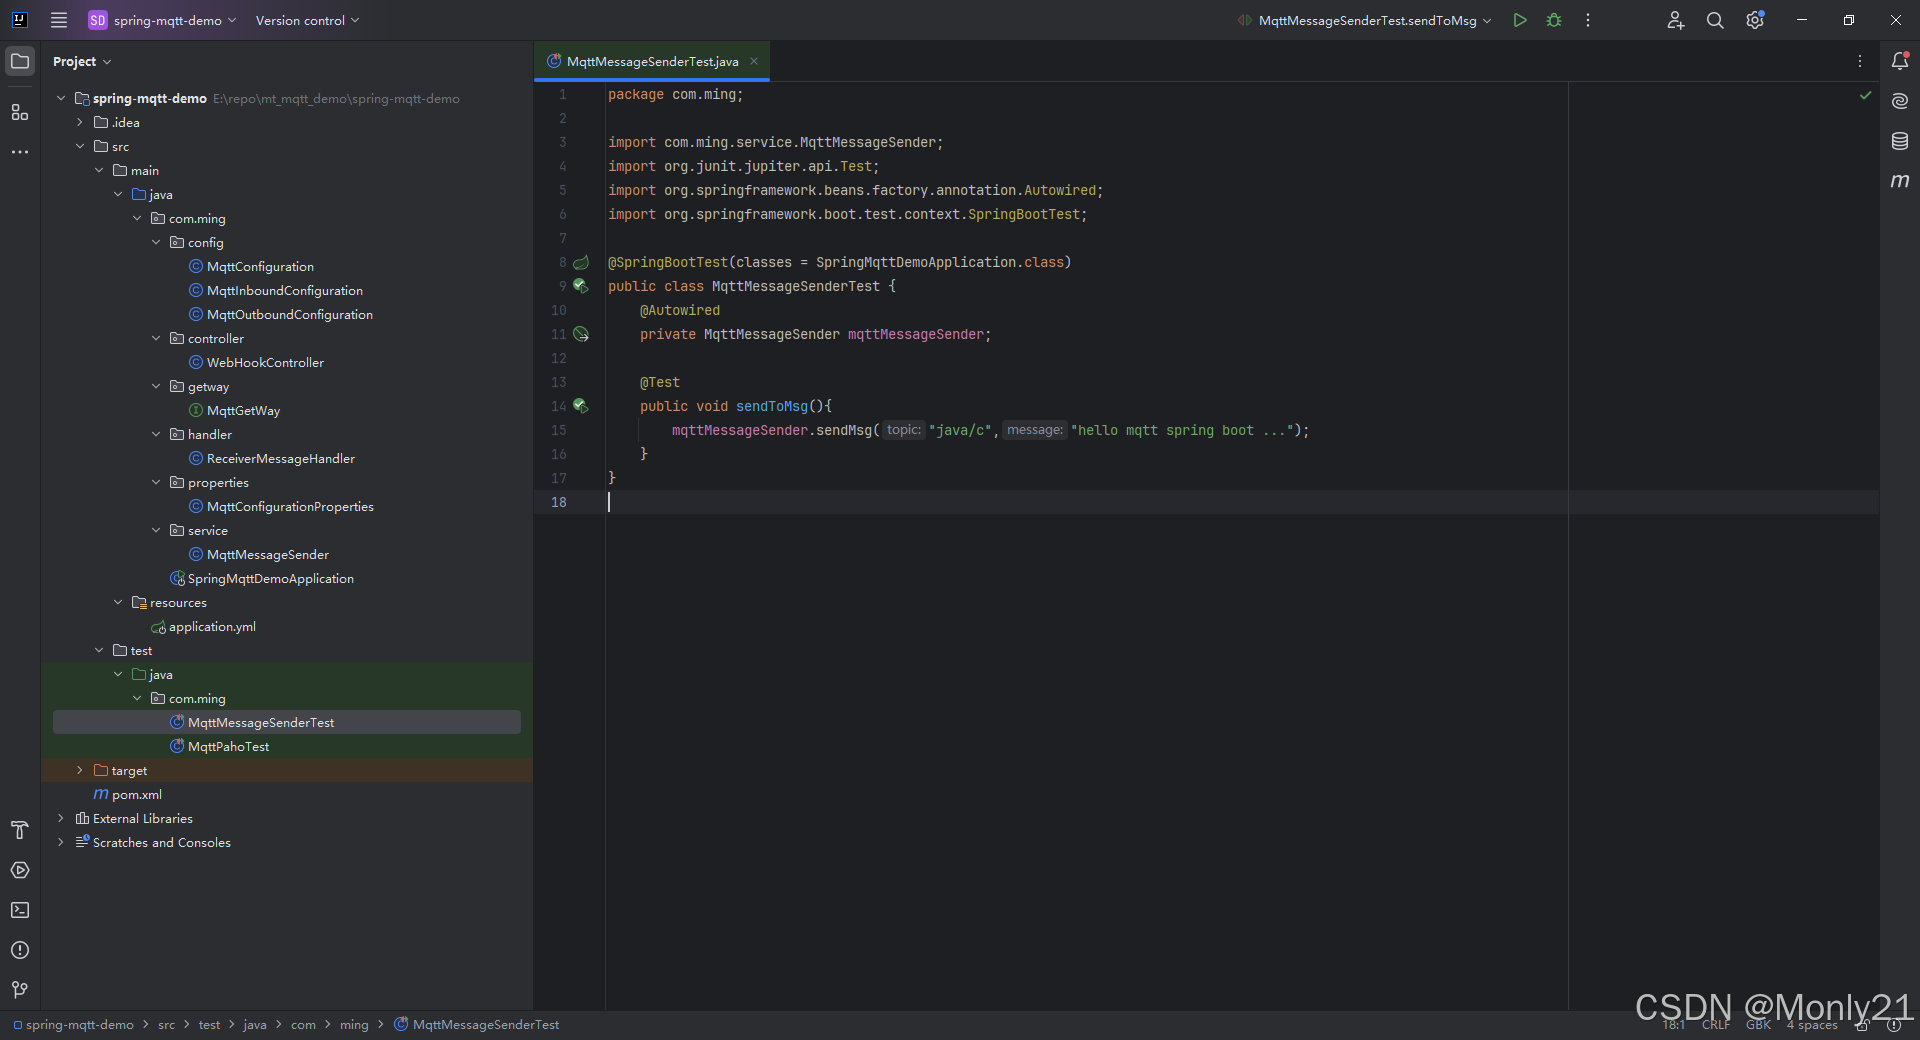Click the CRLF line separator indicator

(x=1716, y=1025)
